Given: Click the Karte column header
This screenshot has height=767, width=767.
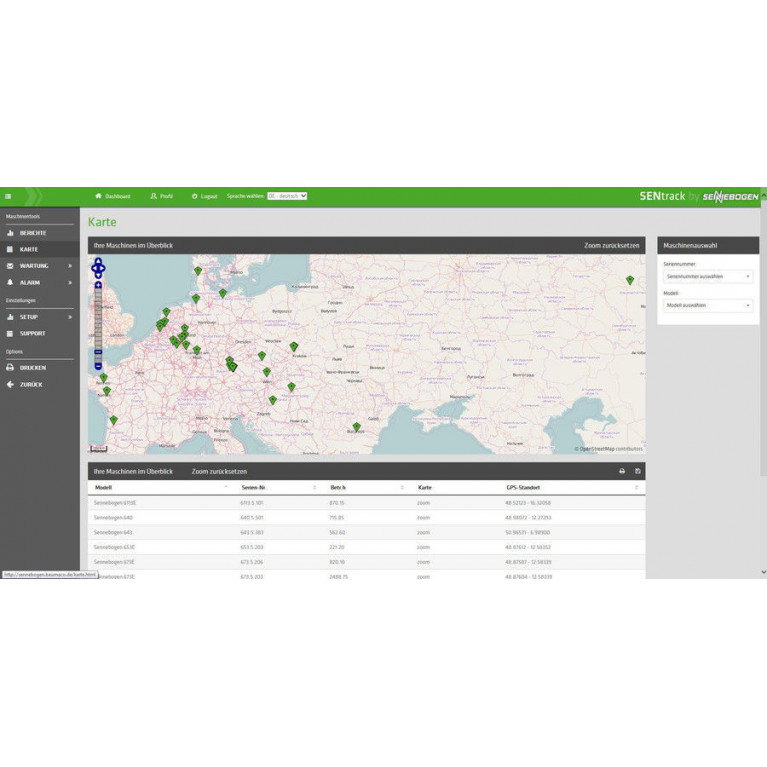Looking at the screenshot, I should [x=425, y=488].
